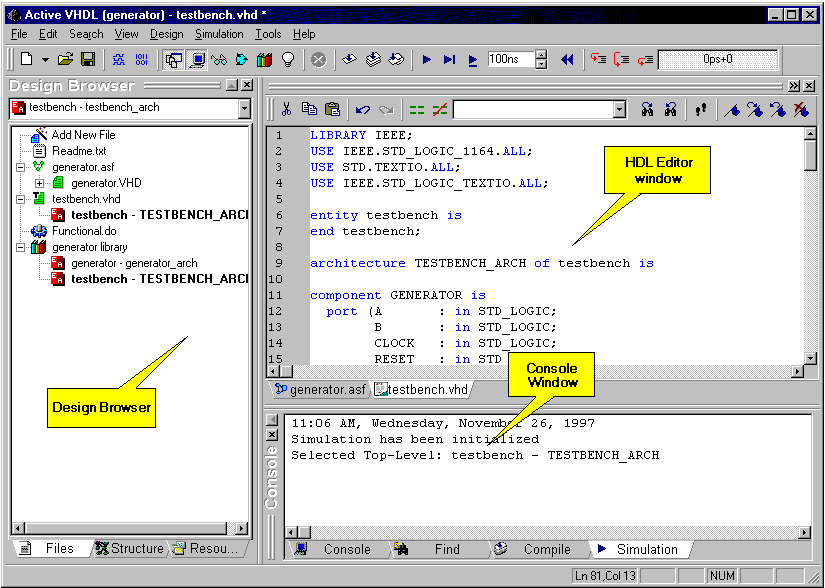Open the Simulation menu
Viewport: 825px width, 588px height.
(218, 34)
